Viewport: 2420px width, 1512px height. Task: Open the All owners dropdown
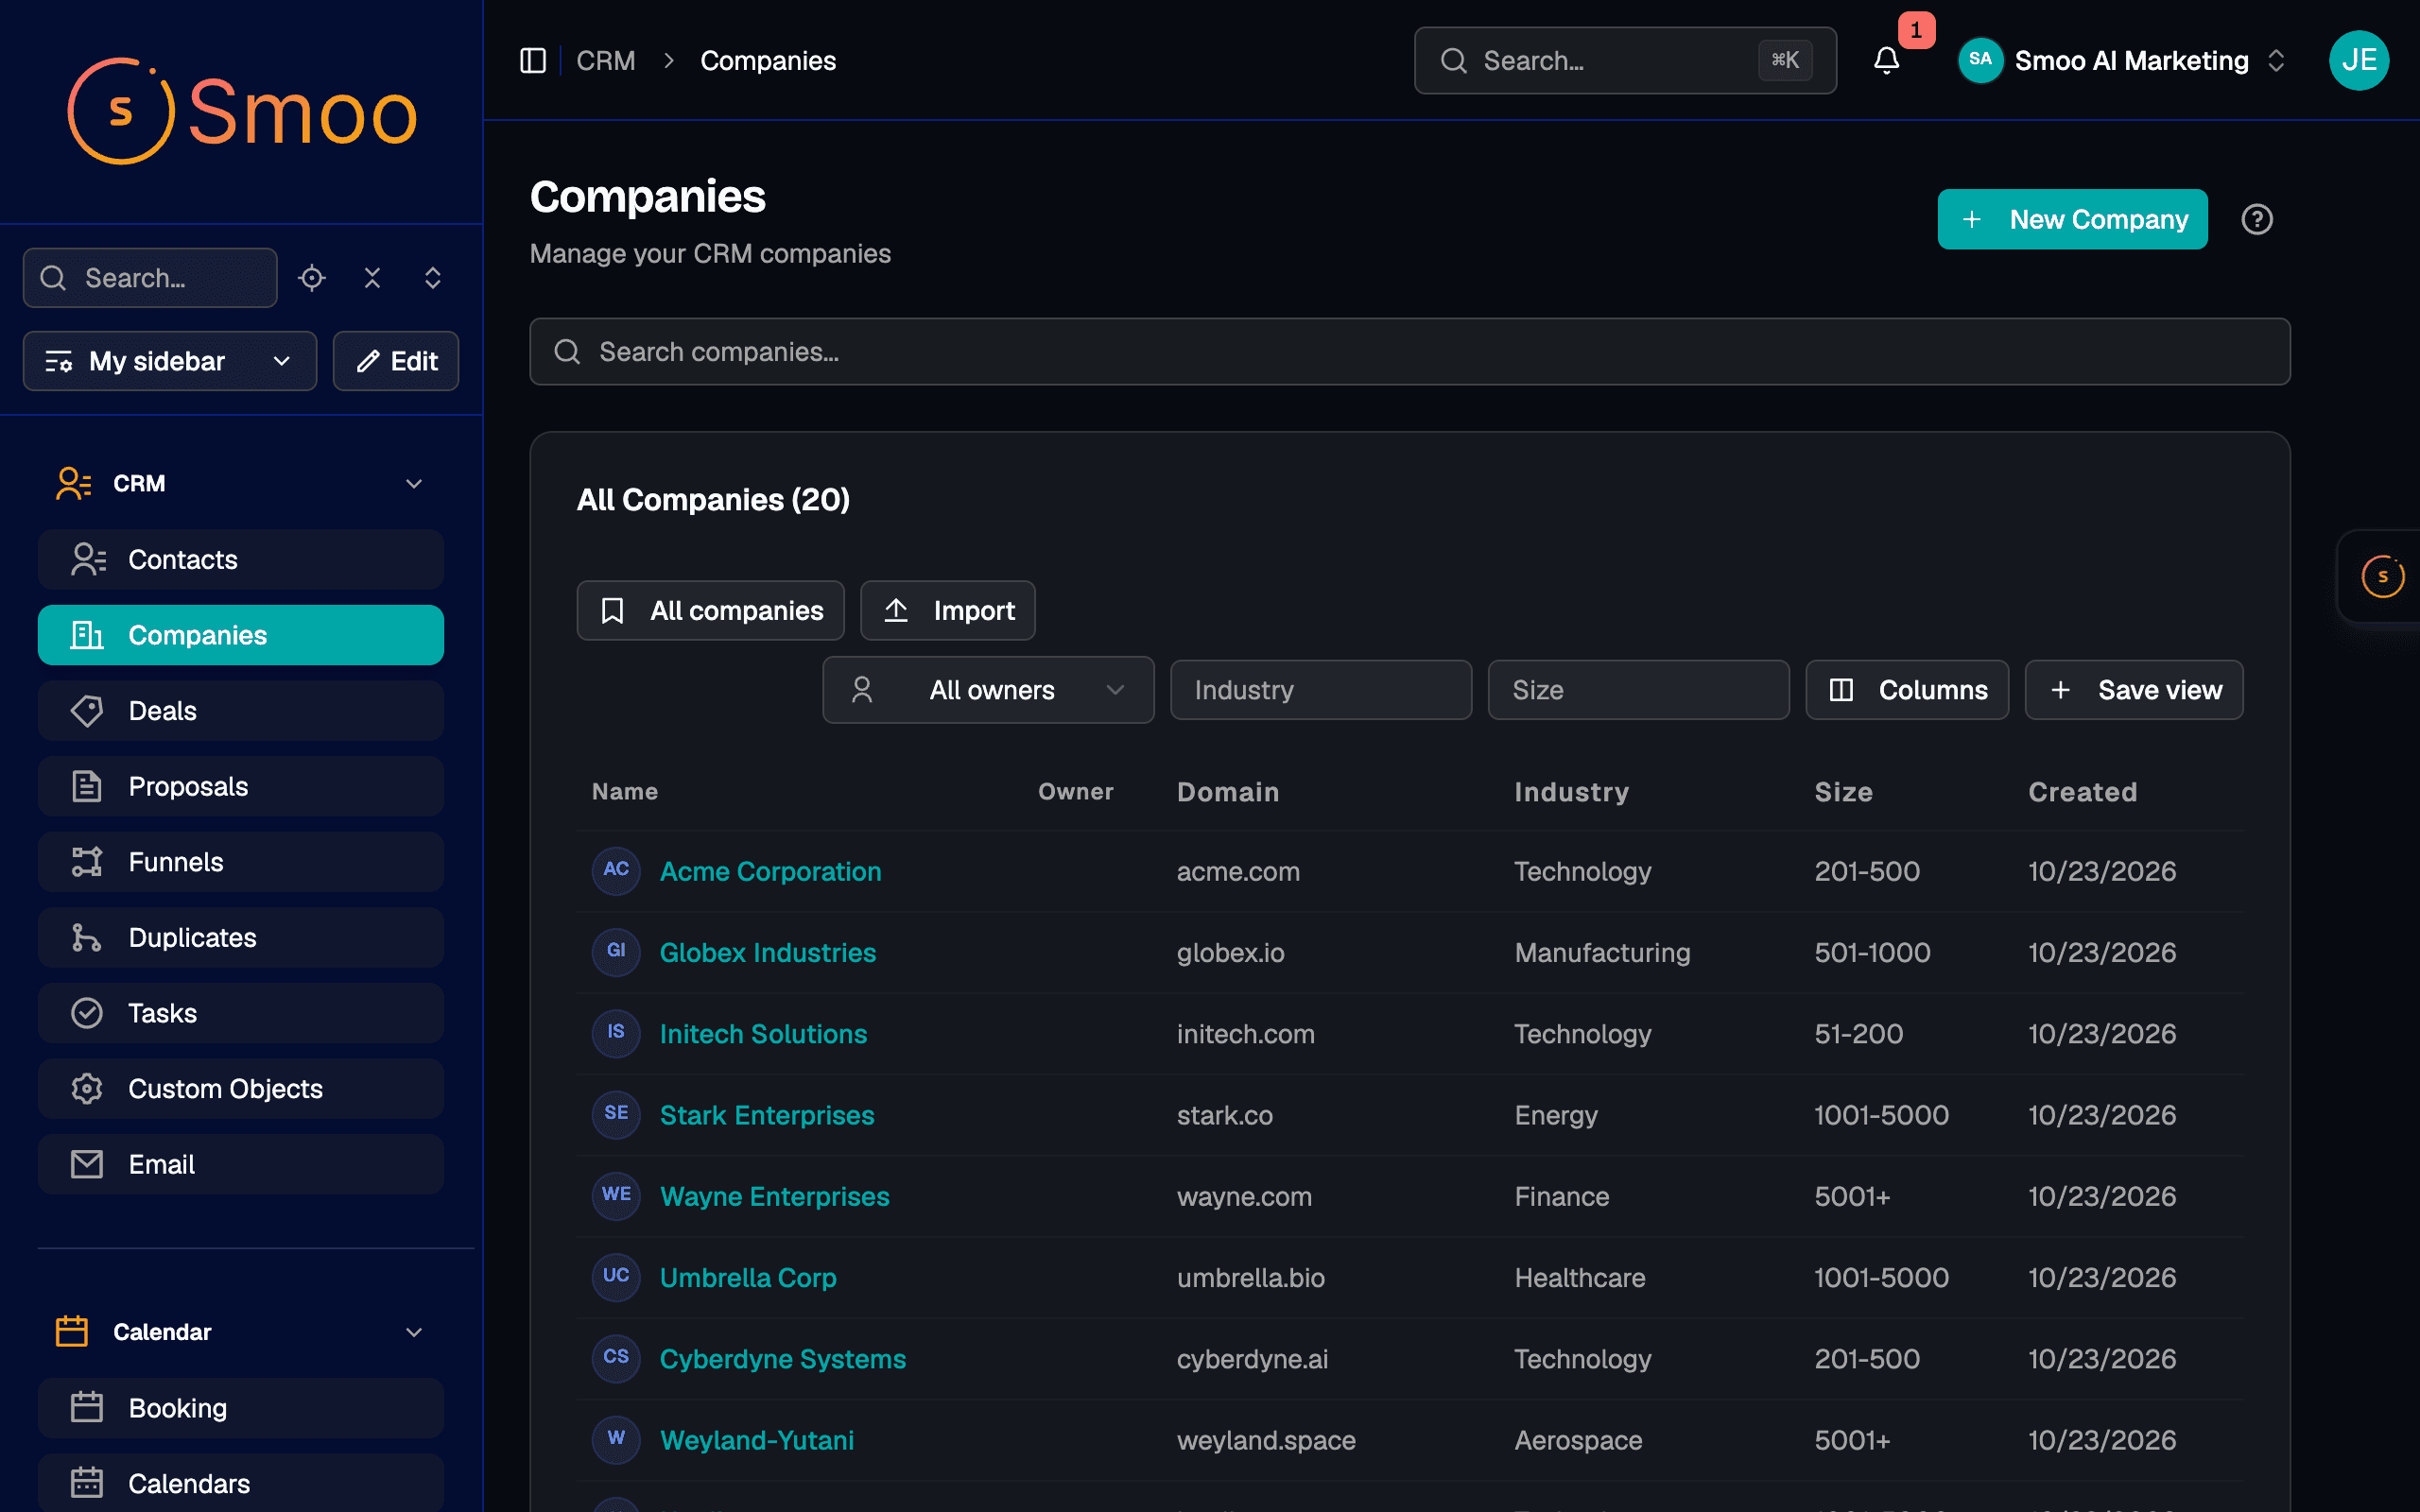[x=988, y=690]
